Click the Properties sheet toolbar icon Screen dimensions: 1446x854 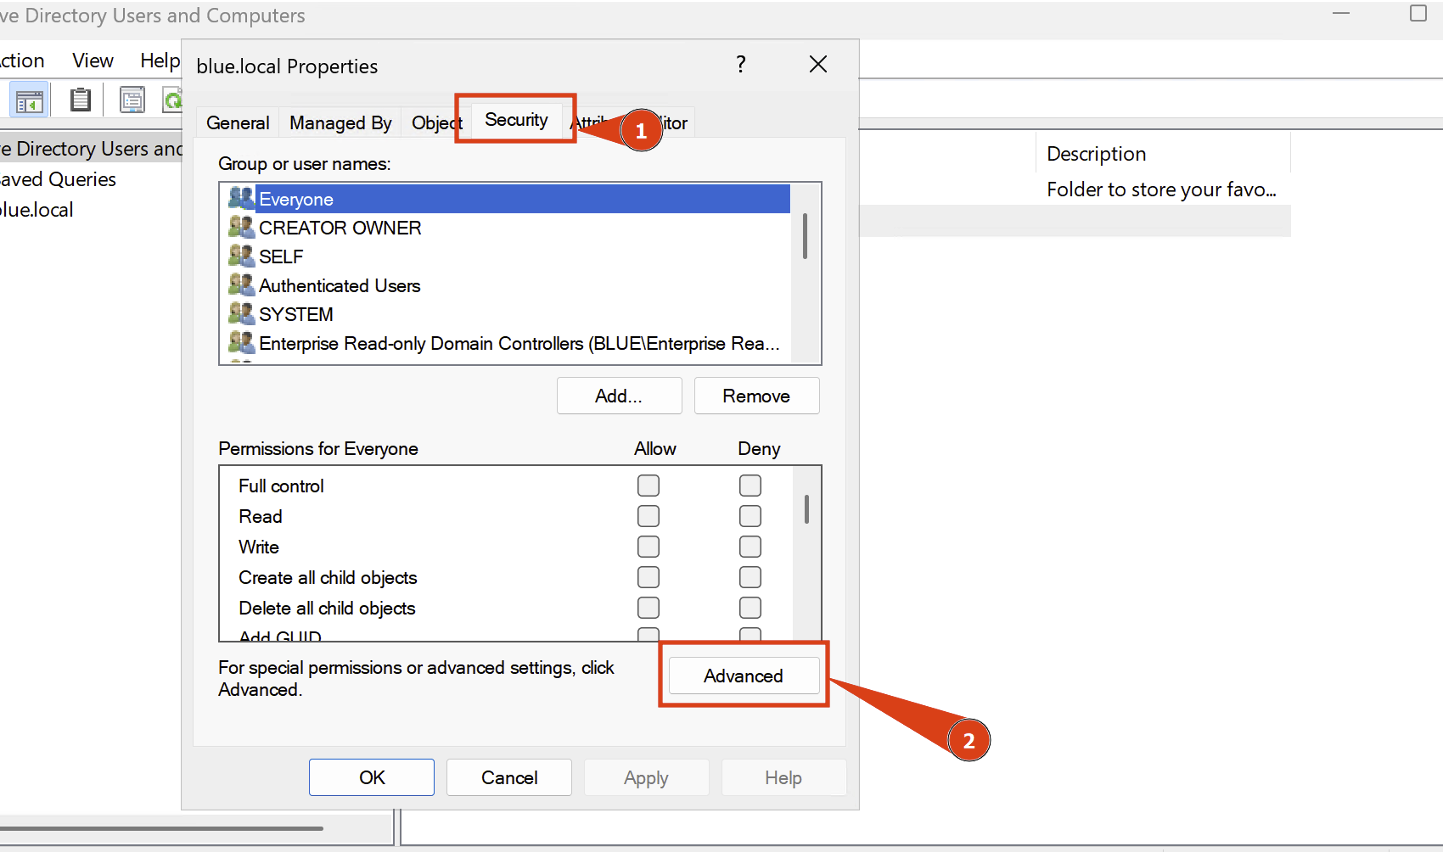click(x=132, y=100)
